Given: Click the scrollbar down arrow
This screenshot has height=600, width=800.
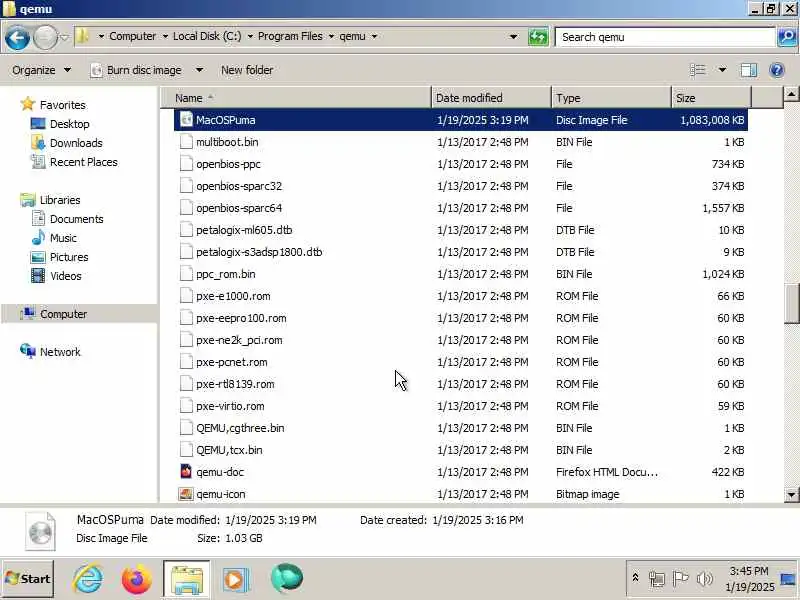Looking at the screenshot, I should tap(791, 494).
